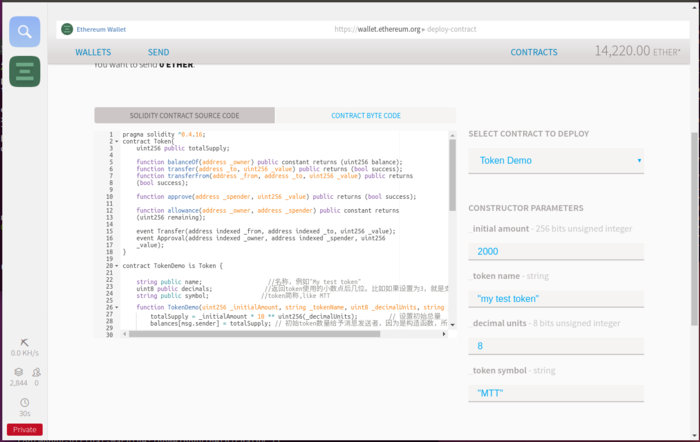Click the code editor vertical scrollbar thumb
The width and height of the screenshot is (700, 442).
tap(452, 175)
